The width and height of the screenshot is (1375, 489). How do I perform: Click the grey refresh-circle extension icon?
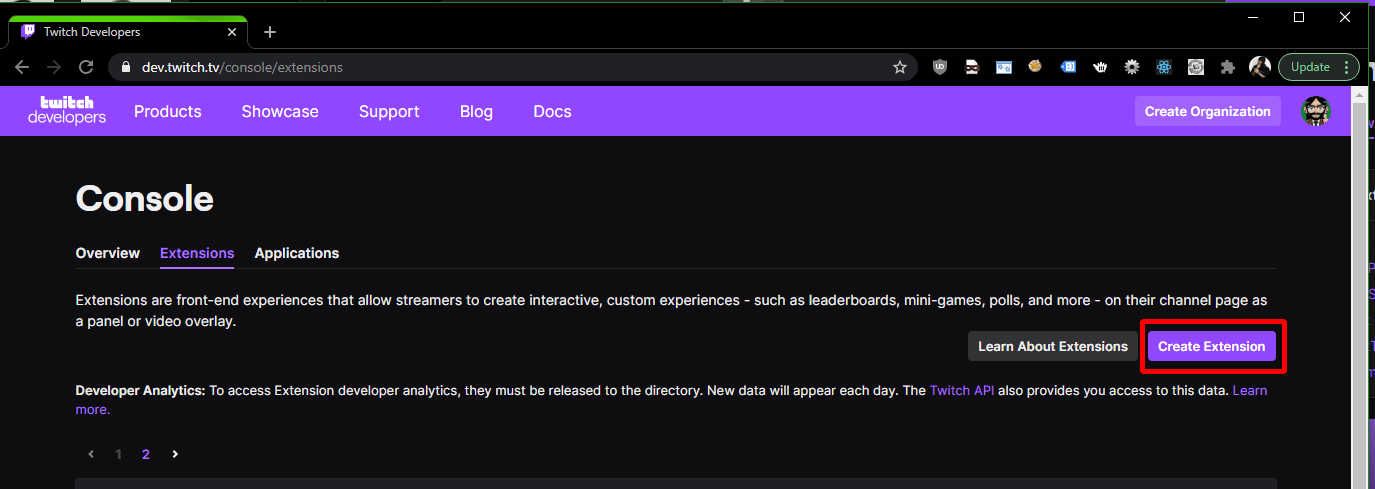[1196, 67]
